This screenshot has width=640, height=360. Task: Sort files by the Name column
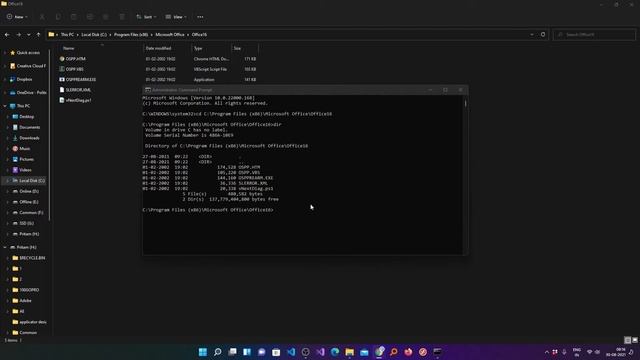100,48
